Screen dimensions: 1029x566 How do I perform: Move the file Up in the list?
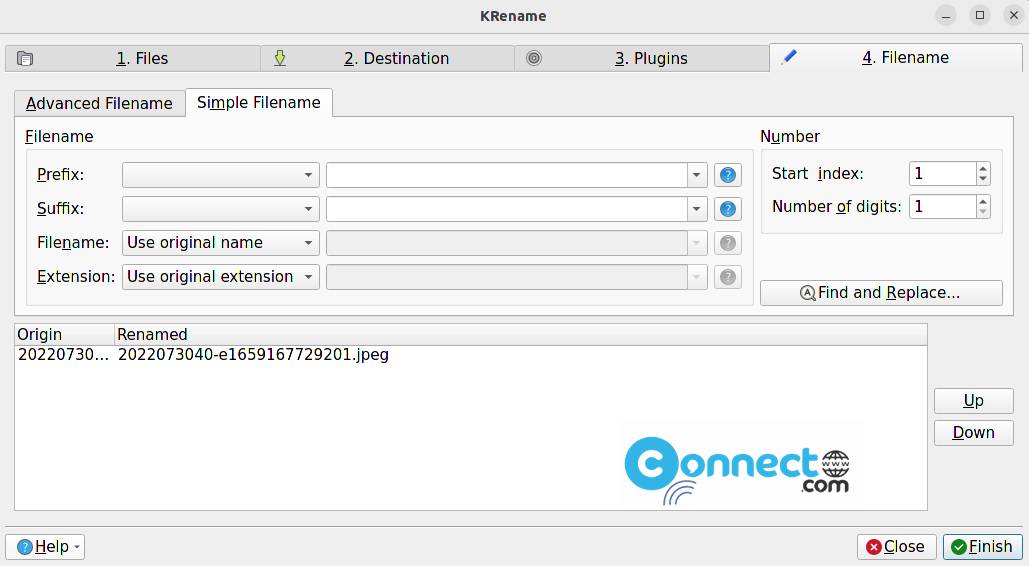coord(973,401)
